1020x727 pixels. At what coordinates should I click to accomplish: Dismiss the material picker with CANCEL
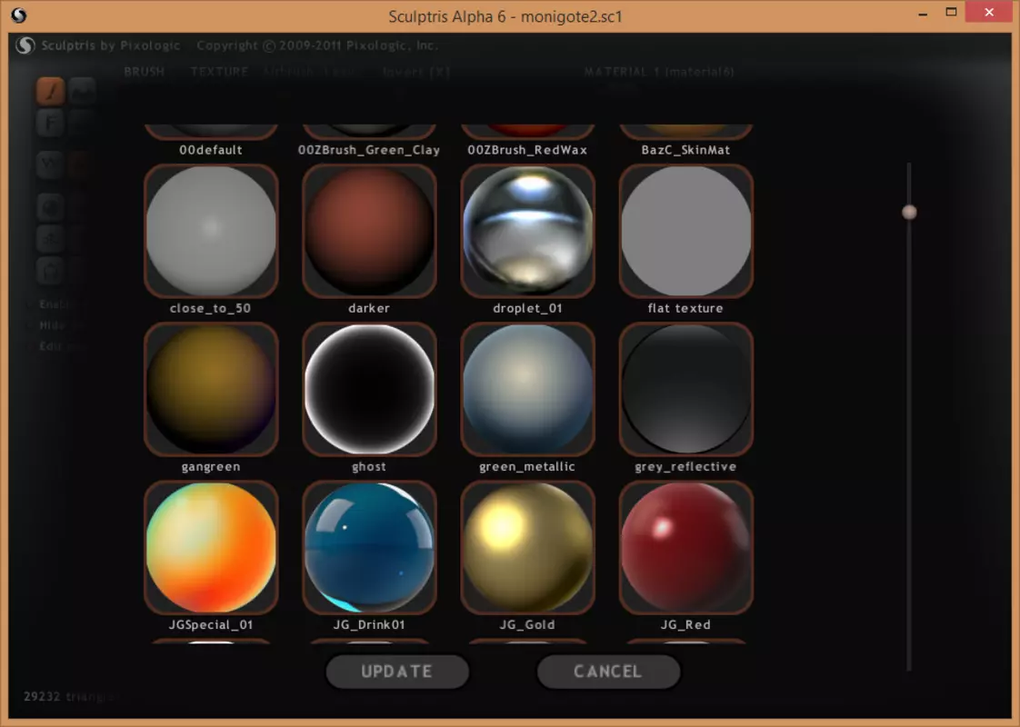point(608,671)
